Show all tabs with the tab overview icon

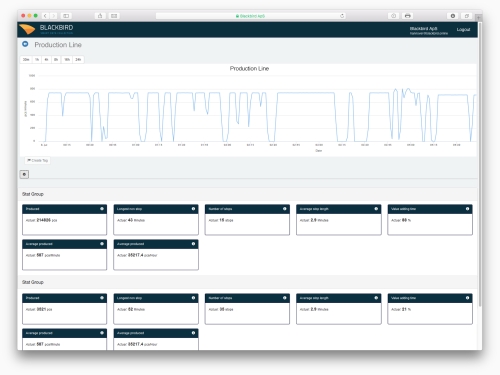(x=467, y=16)
